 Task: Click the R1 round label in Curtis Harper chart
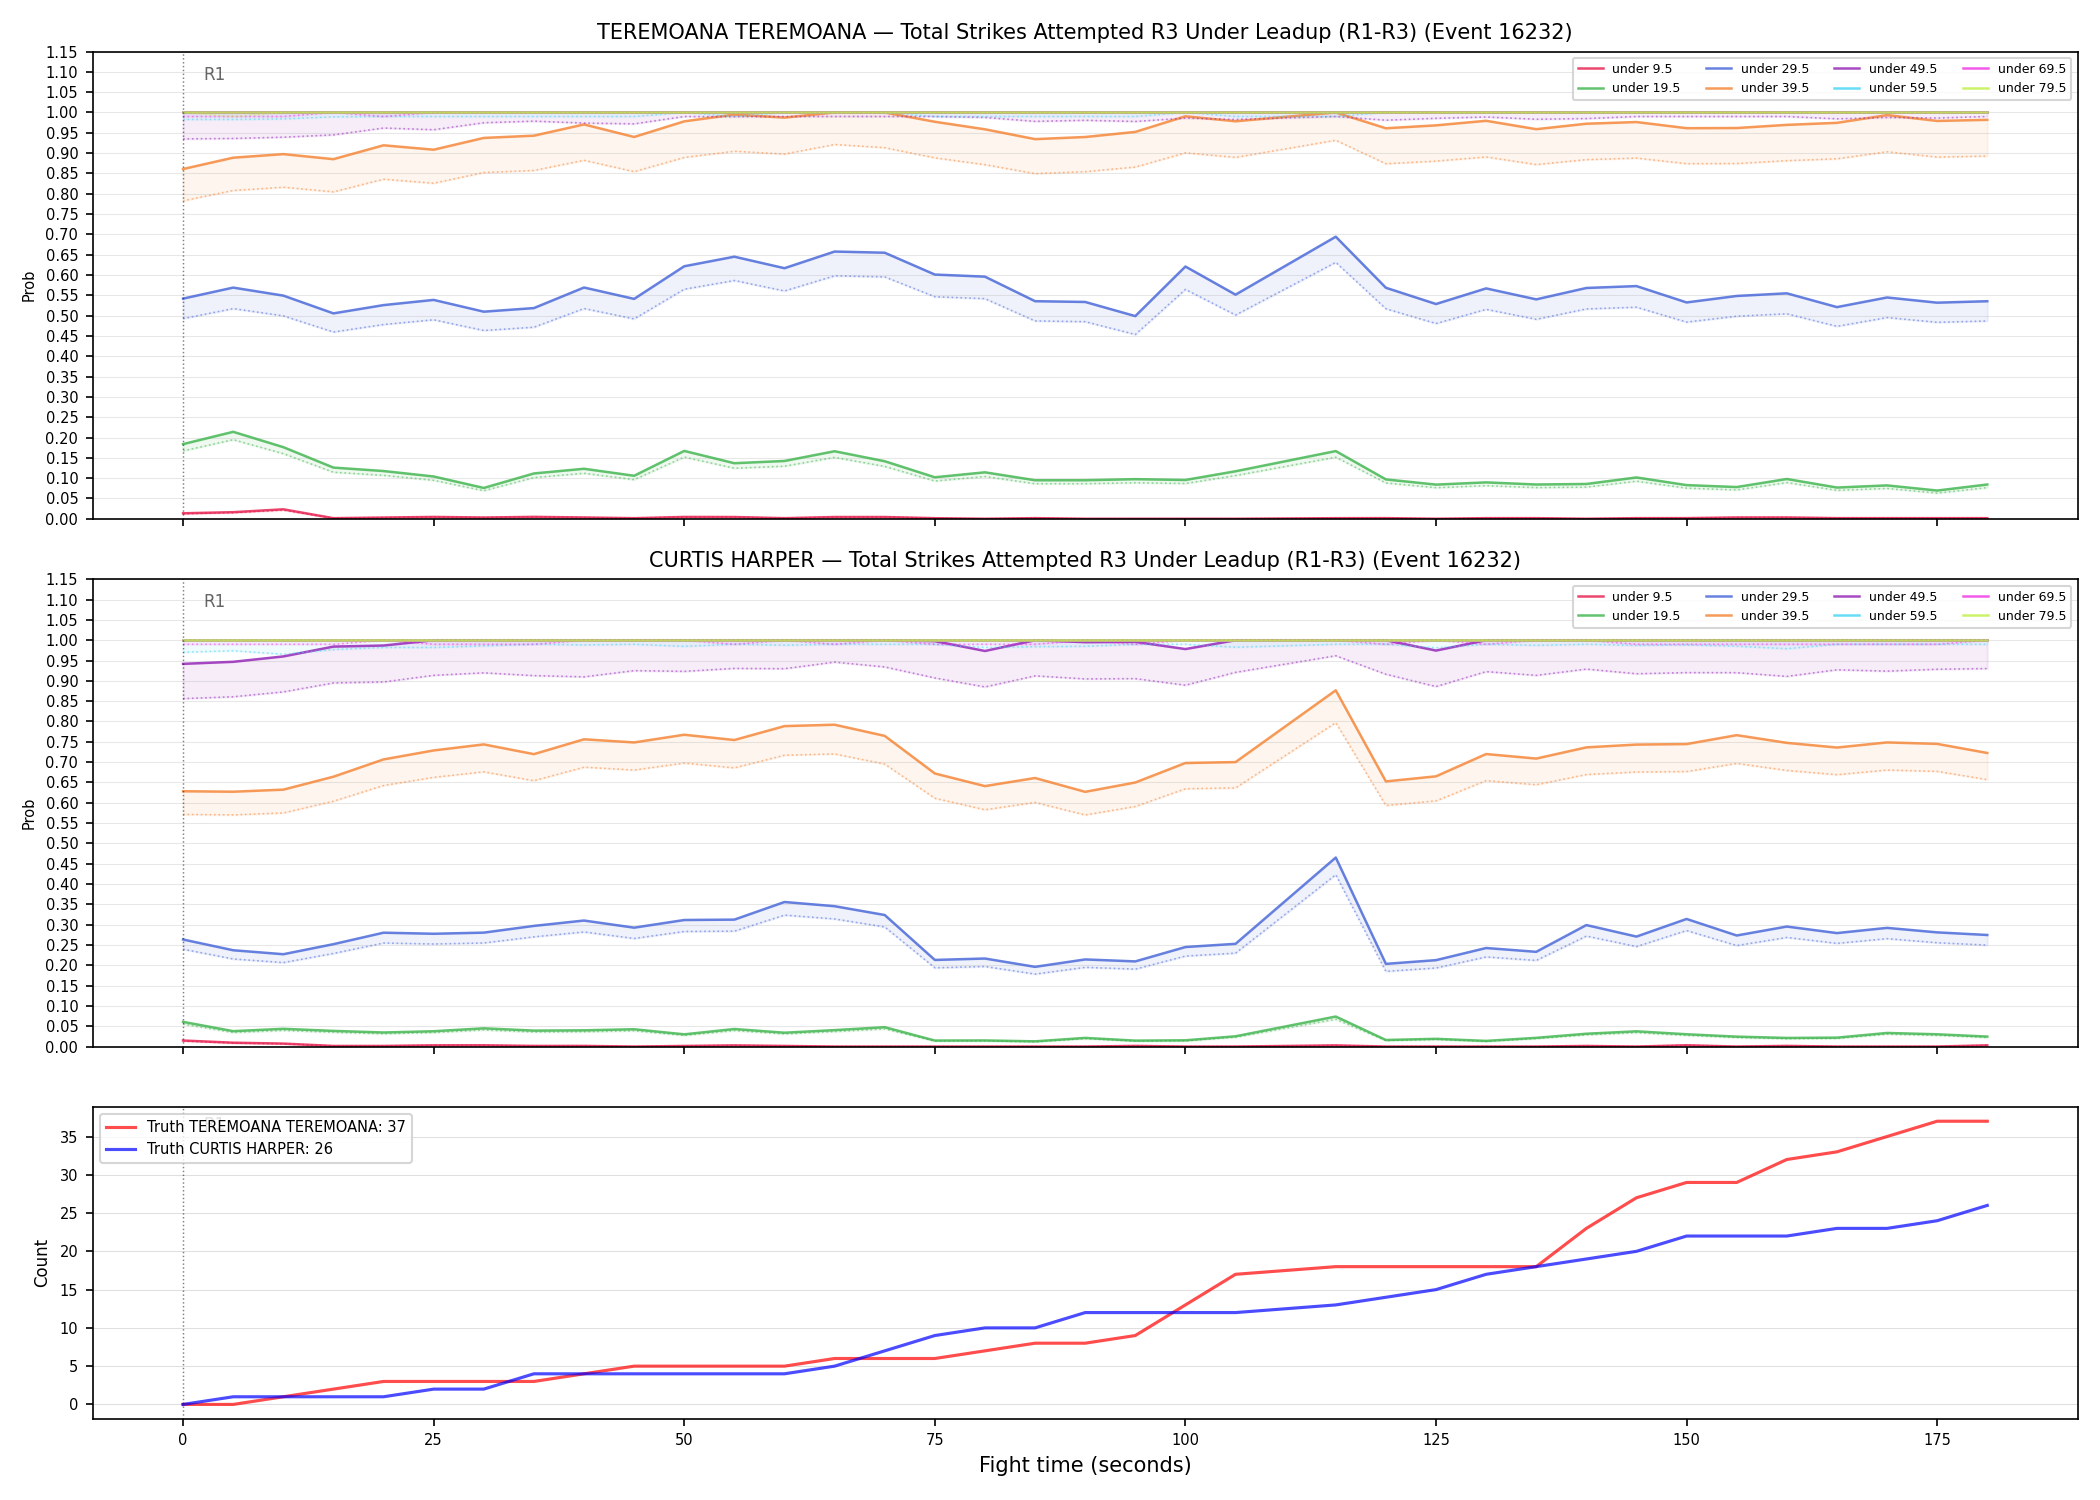tap(214, 601)
